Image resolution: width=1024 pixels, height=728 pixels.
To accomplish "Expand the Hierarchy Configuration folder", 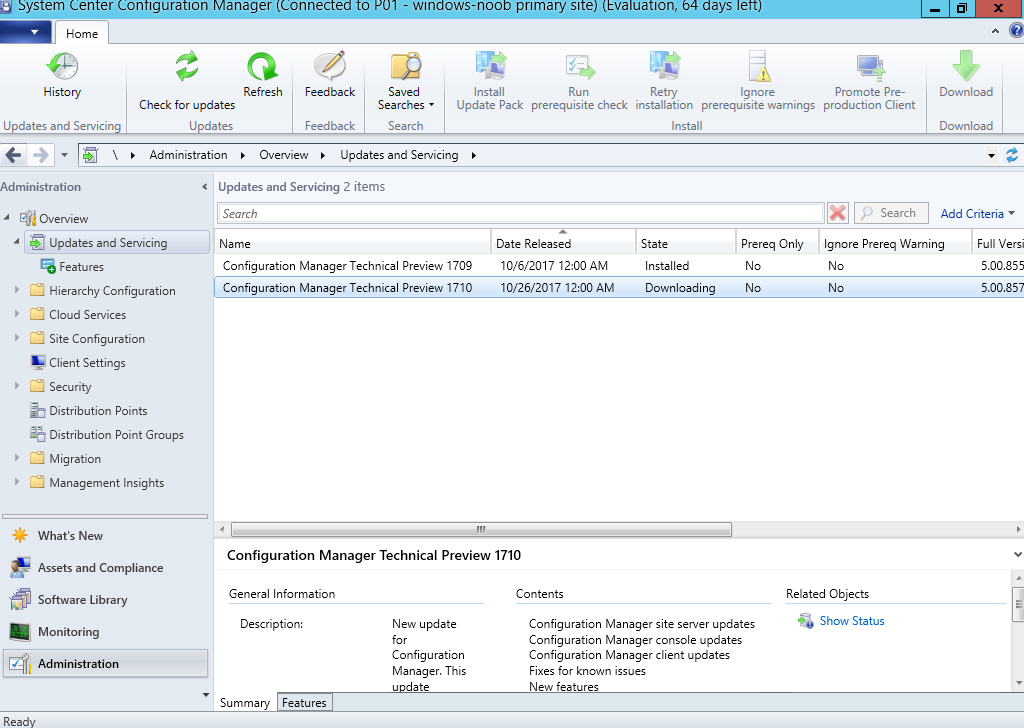I will pyautogui.click(x=17, y=289).
